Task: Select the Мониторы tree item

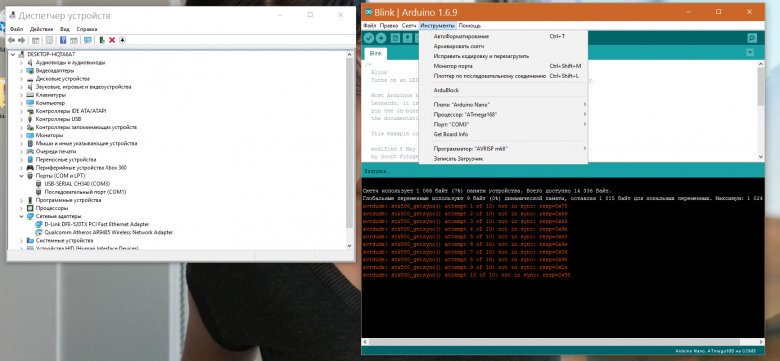Action: (49, 135)
